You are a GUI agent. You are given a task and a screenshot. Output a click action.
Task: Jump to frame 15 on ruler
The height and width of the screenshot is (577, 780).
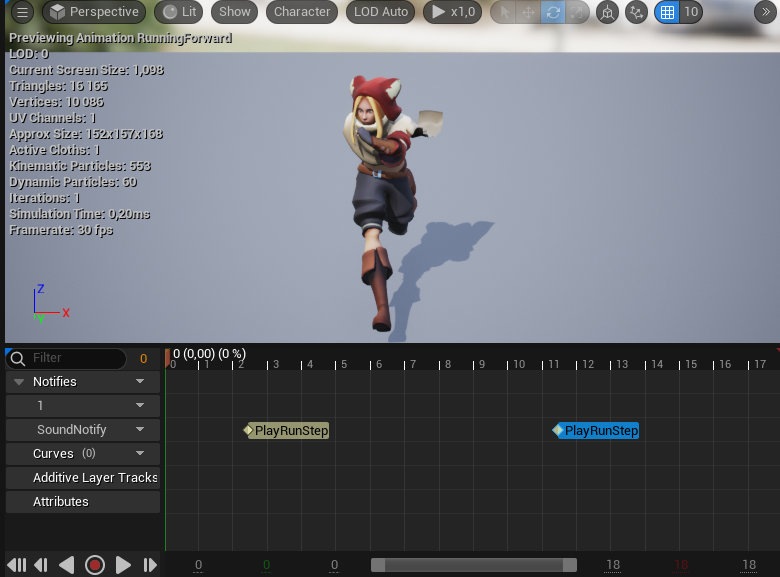691,364
